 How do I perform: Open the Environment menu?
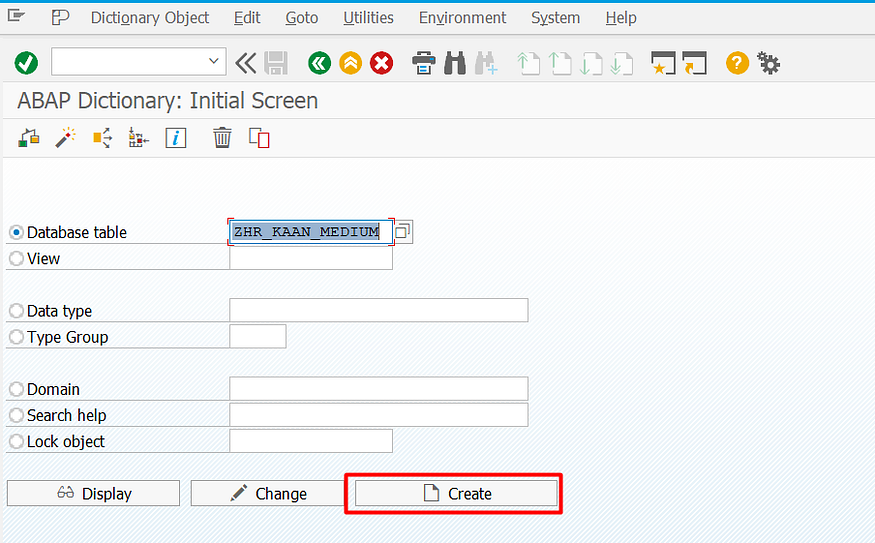pos(462,18)
